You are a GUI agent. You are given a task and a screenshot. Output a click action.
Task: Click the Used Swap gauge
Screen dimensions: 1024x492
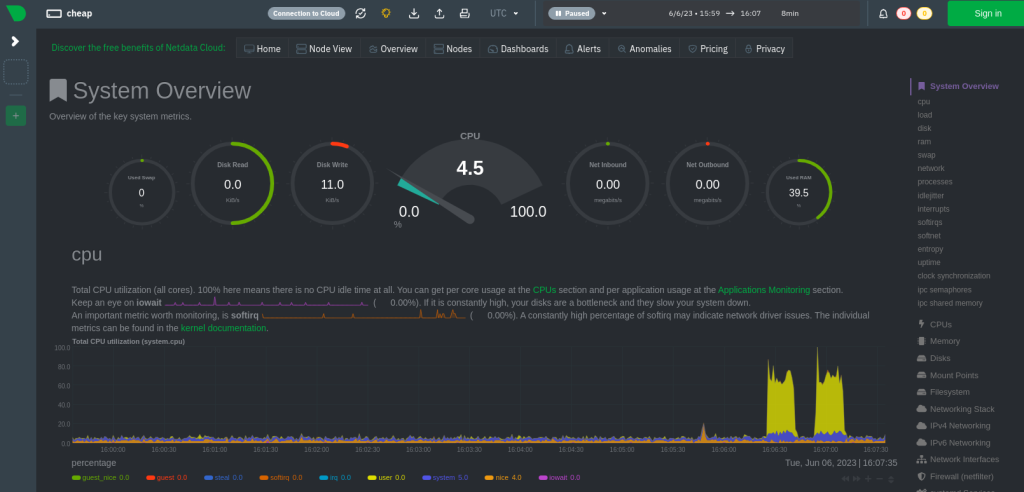tap(142, 192)
